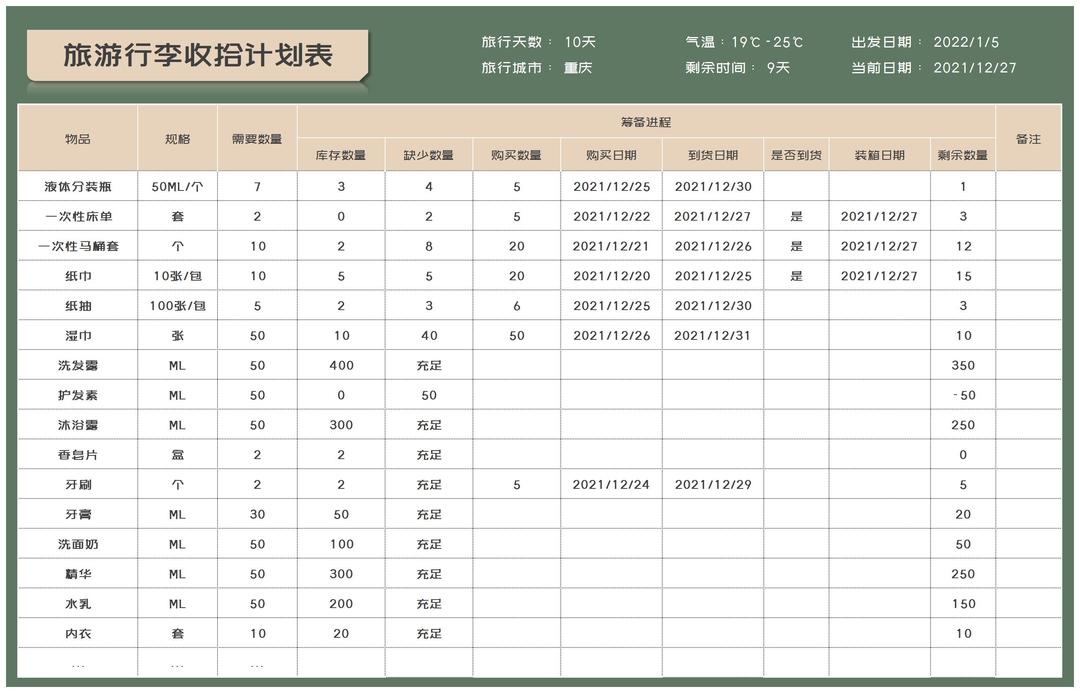This screenshot has height=693, width=1080.
Task: Click remaining quantity 12 in 一次性马桶套 row
Action: coord(963,246)
